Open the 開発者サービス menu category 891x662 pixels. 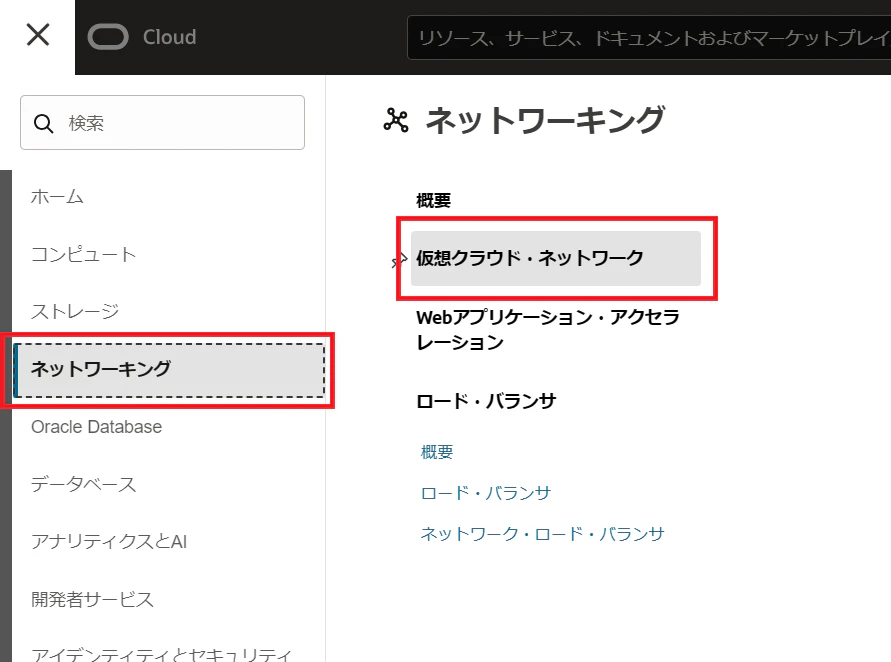pos(93,599)
